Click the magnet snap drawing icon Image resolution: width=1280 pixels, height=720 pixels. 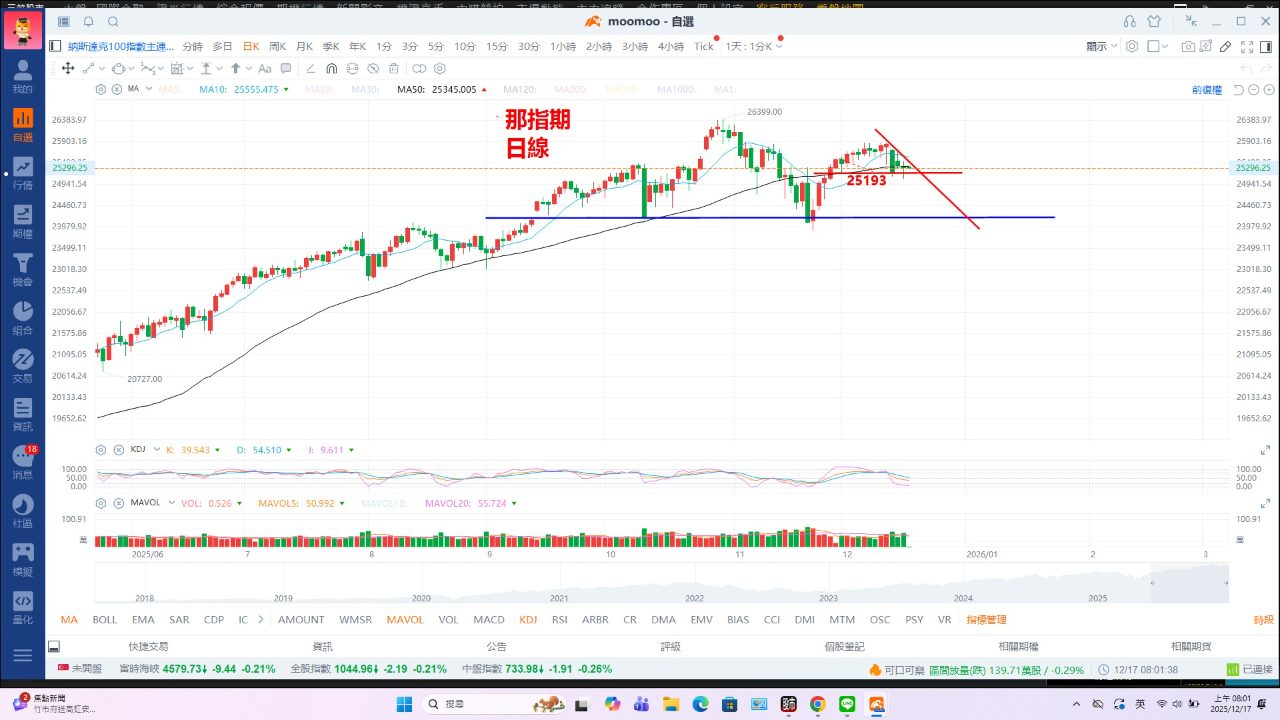point(332,68)
